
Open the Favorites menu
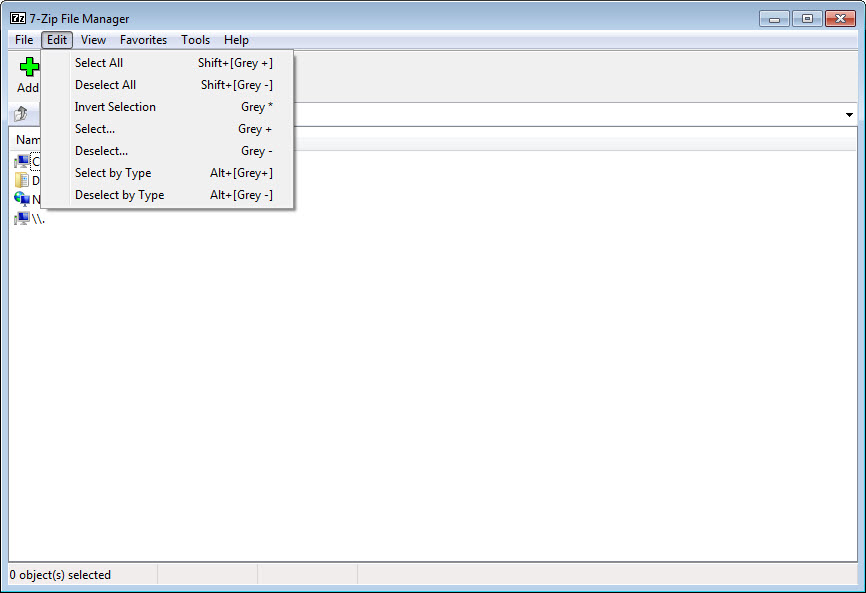point(144,40)
